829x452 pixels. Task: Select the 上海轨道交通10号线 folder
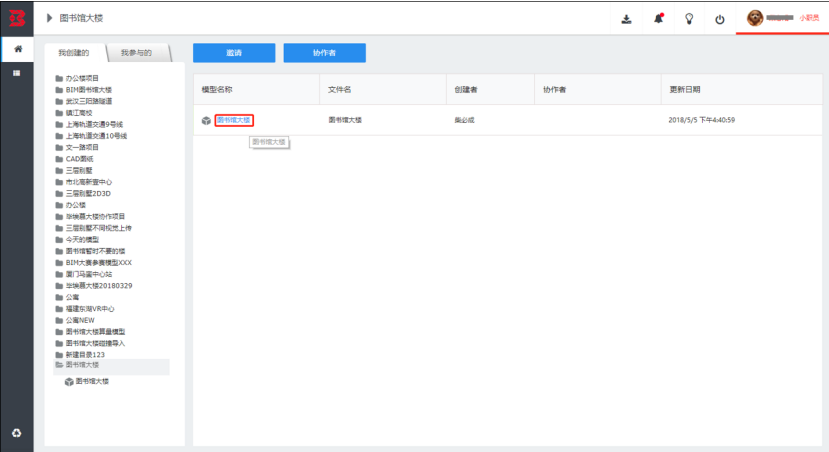(96, 136)
